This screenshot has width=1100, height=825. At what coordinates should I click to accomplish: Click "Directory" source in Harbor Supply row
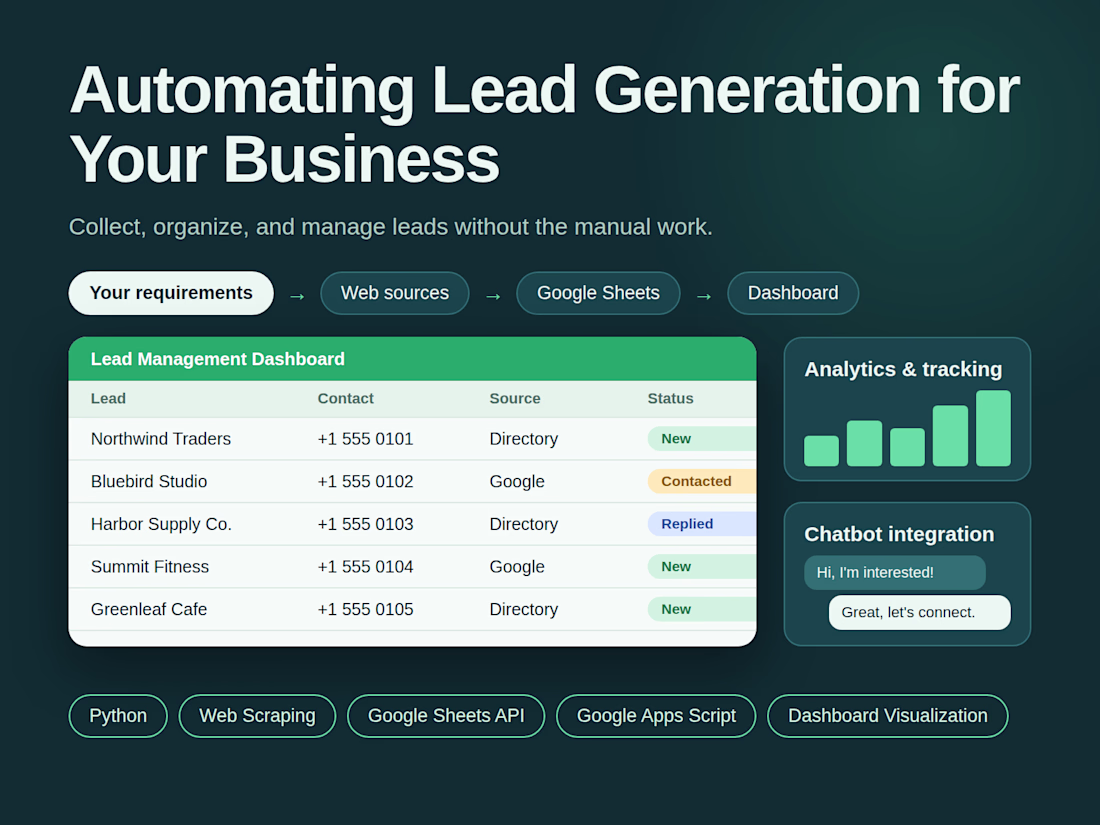point(523,524)
